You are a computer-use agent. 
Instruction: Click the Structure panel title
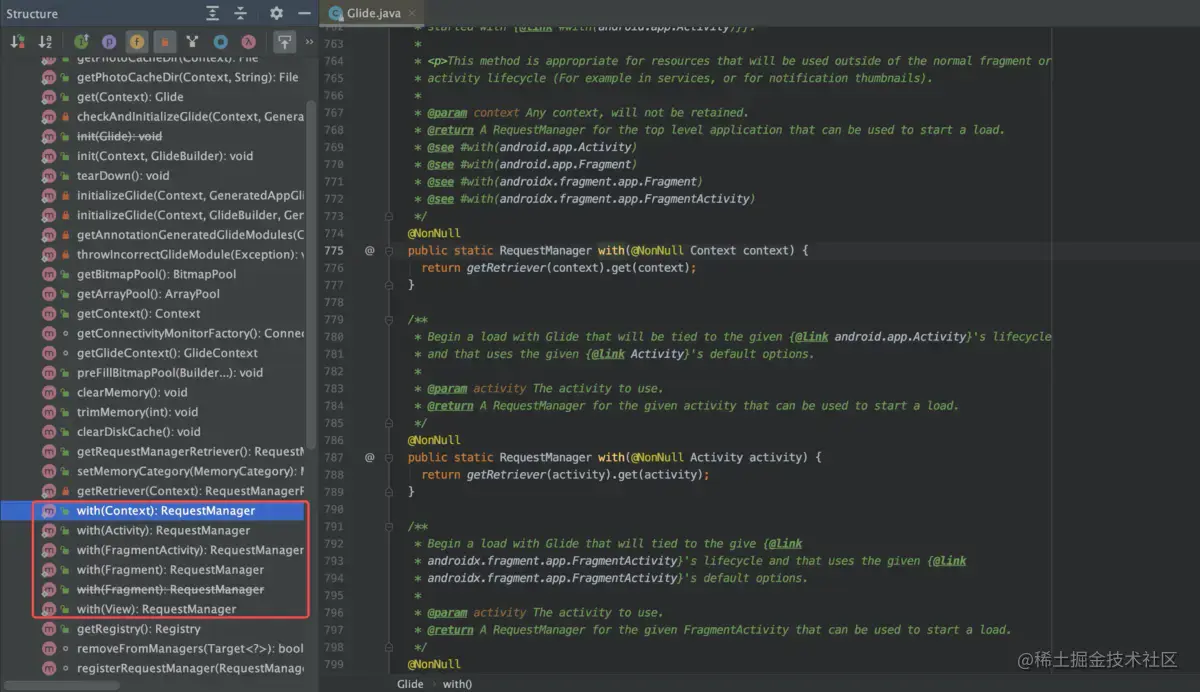pos(32,13)
